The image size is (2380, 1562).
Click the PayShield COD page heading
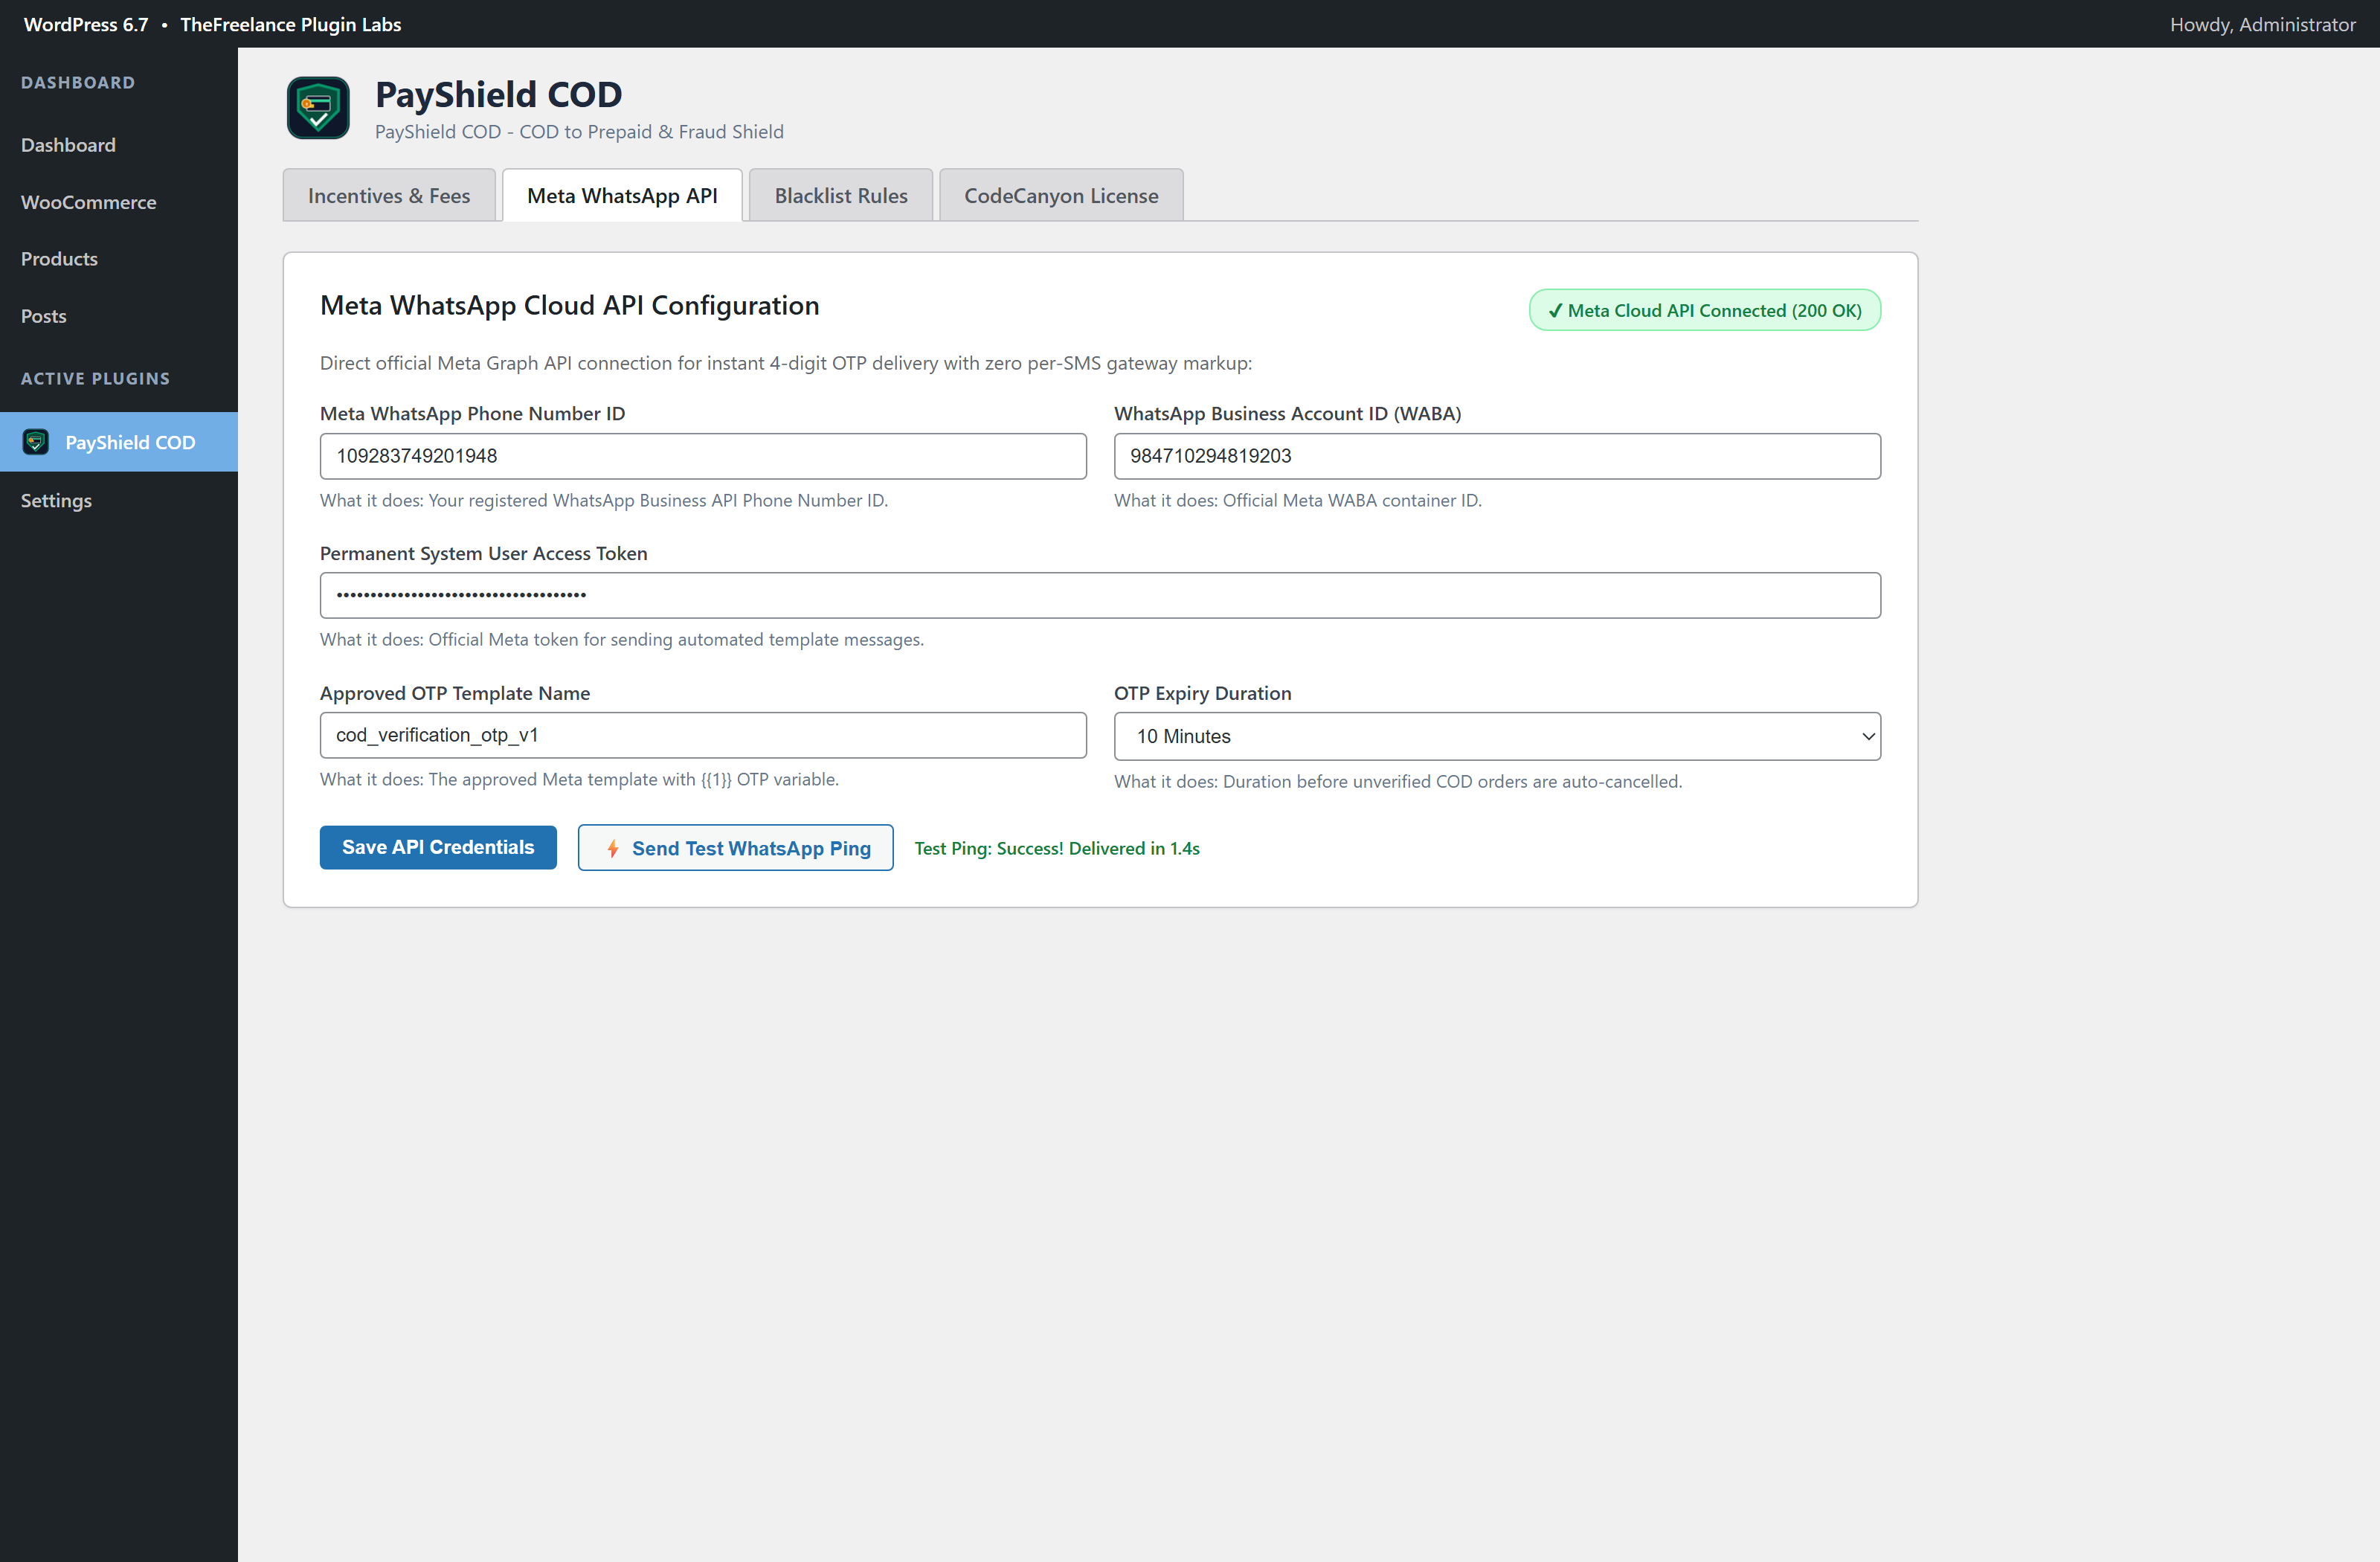coord(498,94)
